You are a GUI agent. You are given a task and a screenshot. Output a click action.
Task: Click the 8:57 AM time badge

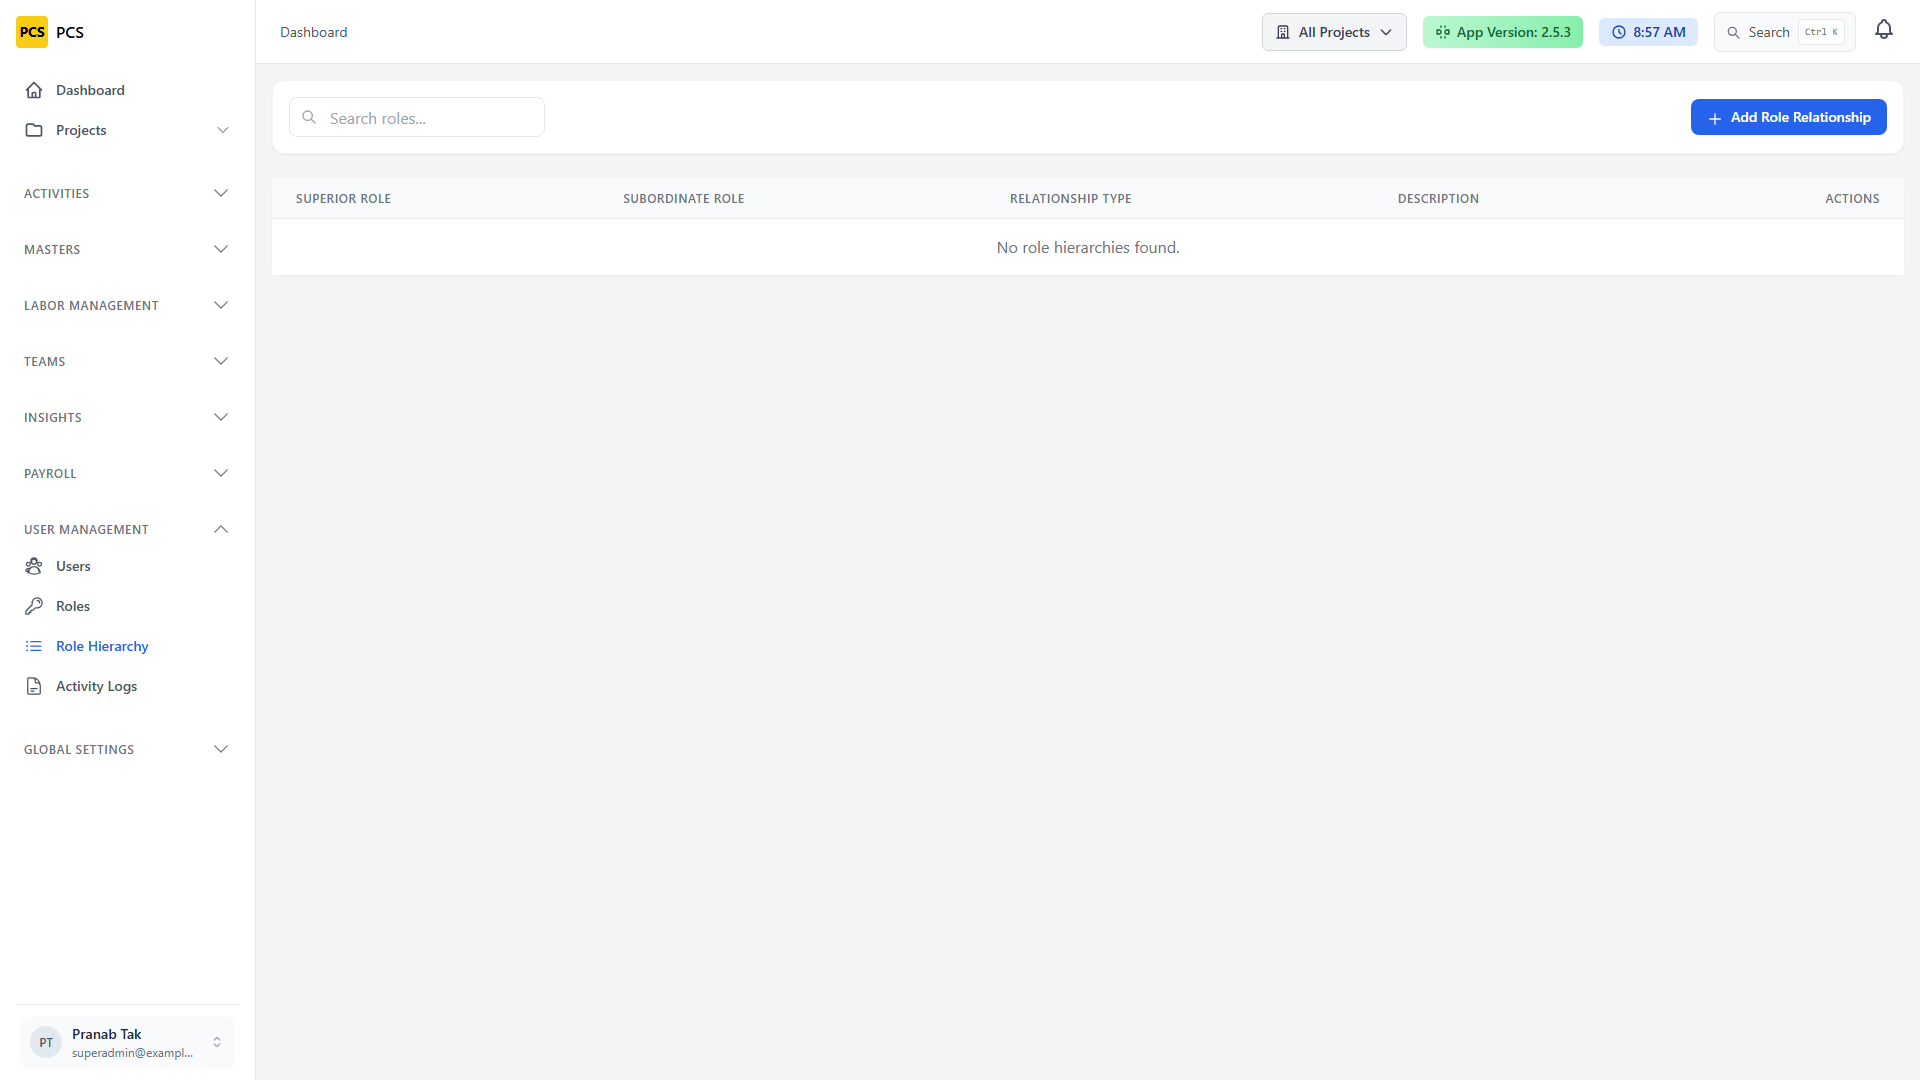[x=1648, y=32]
